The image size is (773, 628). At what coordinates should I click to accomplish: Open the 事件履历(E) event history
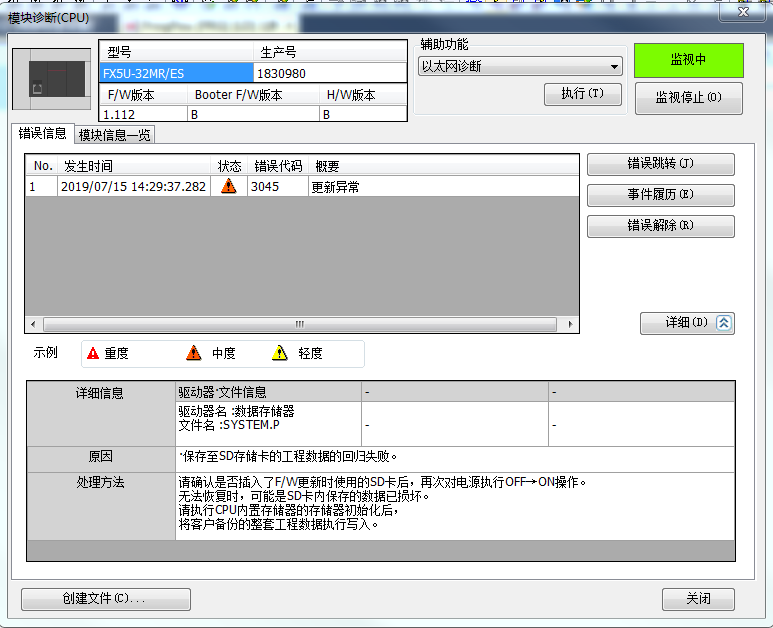point(660,195)
